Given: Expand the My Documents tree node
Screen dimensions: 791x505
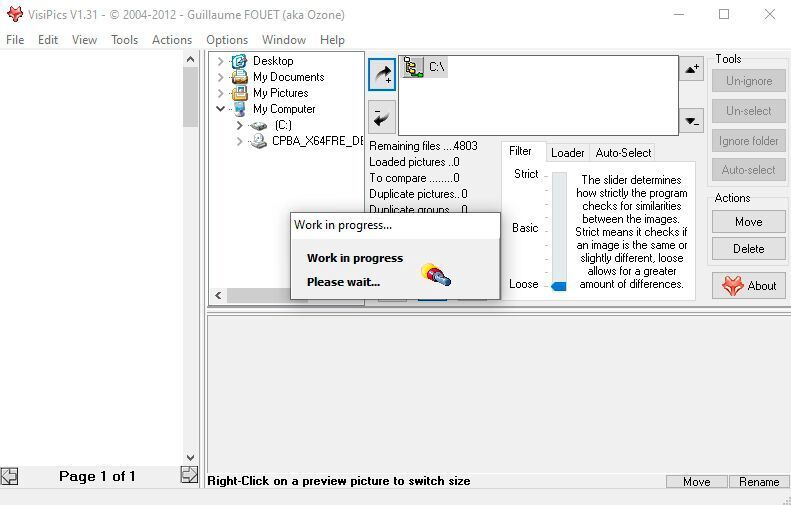Looking at the screenshot, I should coord(220,77).
